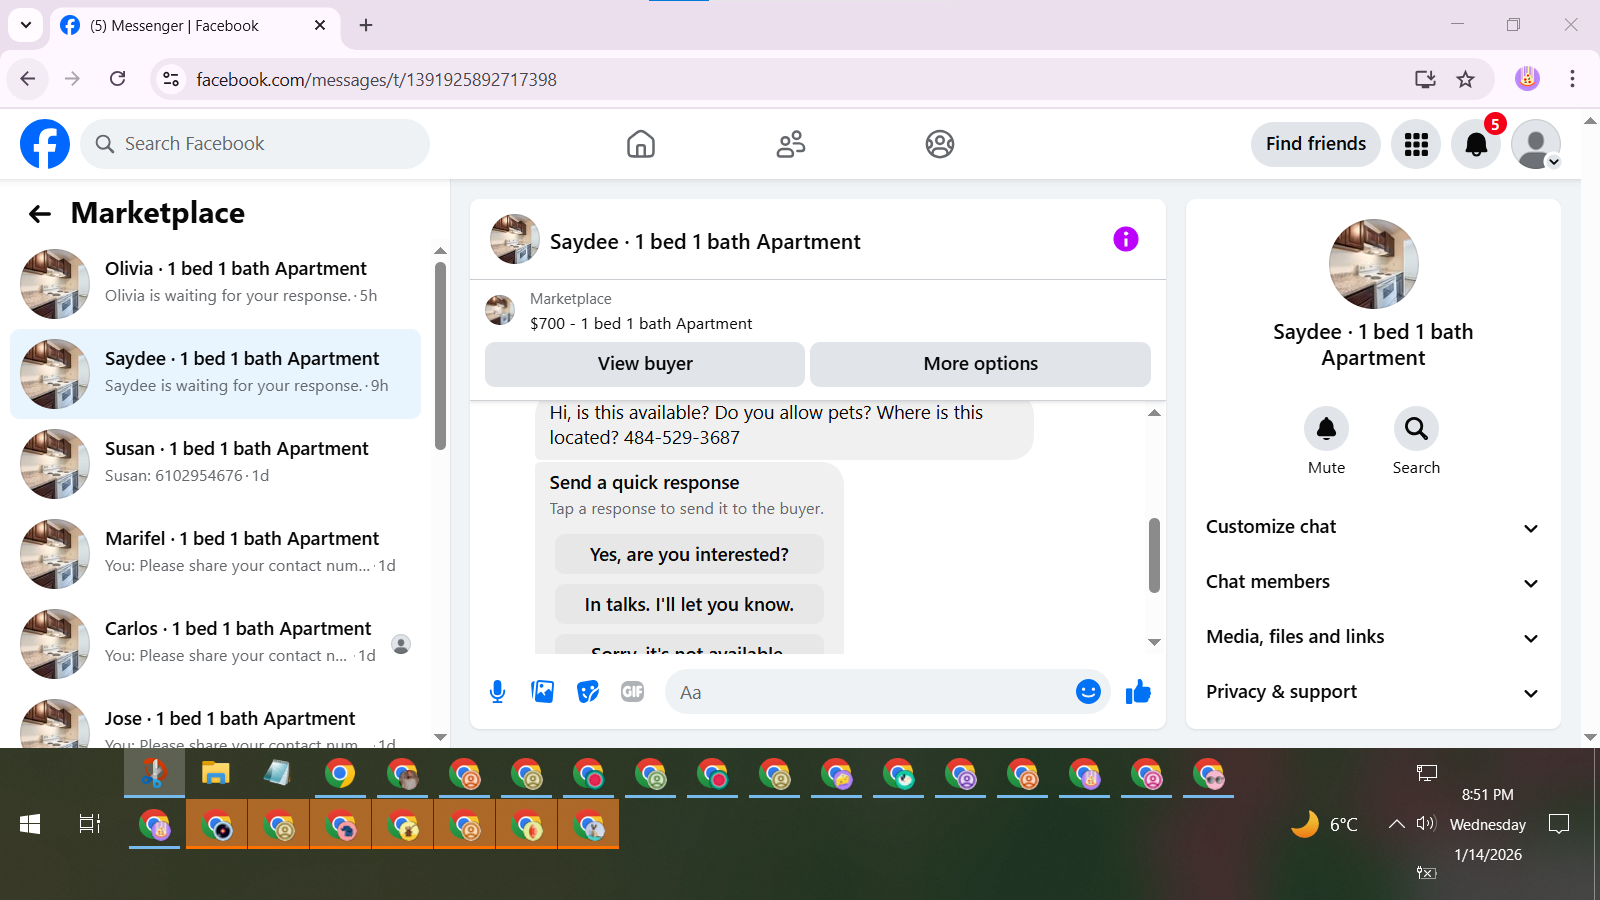Show hidden system tray icons chevron
The image size is (1600, 900).
pyautogui.click(x=1396, y=824)
